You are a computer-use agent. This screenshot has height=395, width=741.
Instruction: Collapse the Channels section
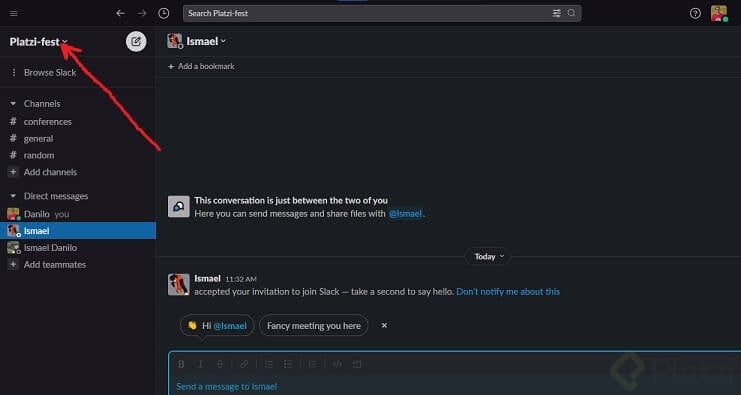pyautogui.click(x=13, y=103)
